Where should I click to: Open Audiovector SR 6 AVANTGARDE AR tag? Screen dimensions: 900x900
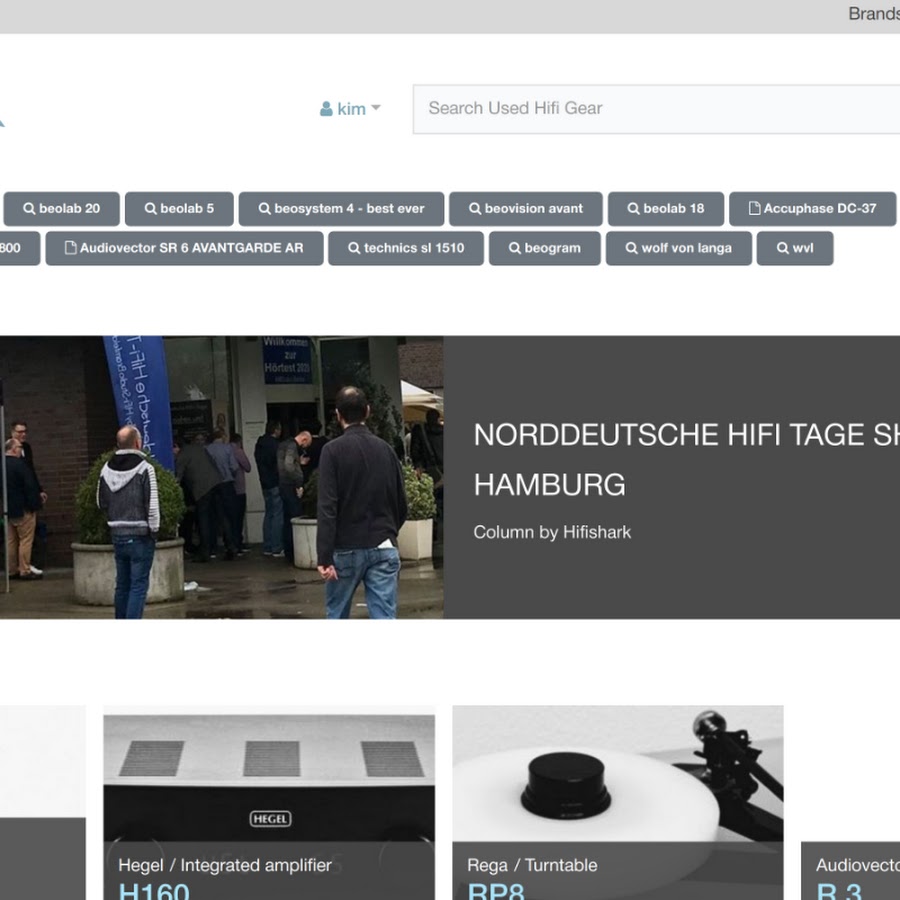(184, 249)
